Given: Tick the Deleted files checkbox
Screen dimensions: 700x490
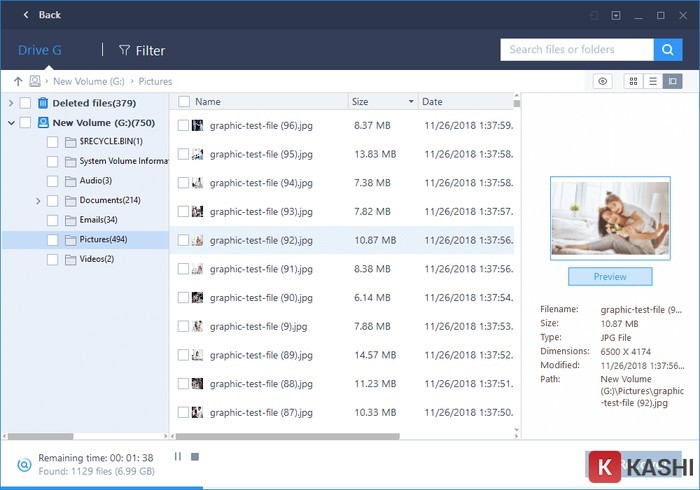Looking at the screenshot, I should [x=25, y=103].
